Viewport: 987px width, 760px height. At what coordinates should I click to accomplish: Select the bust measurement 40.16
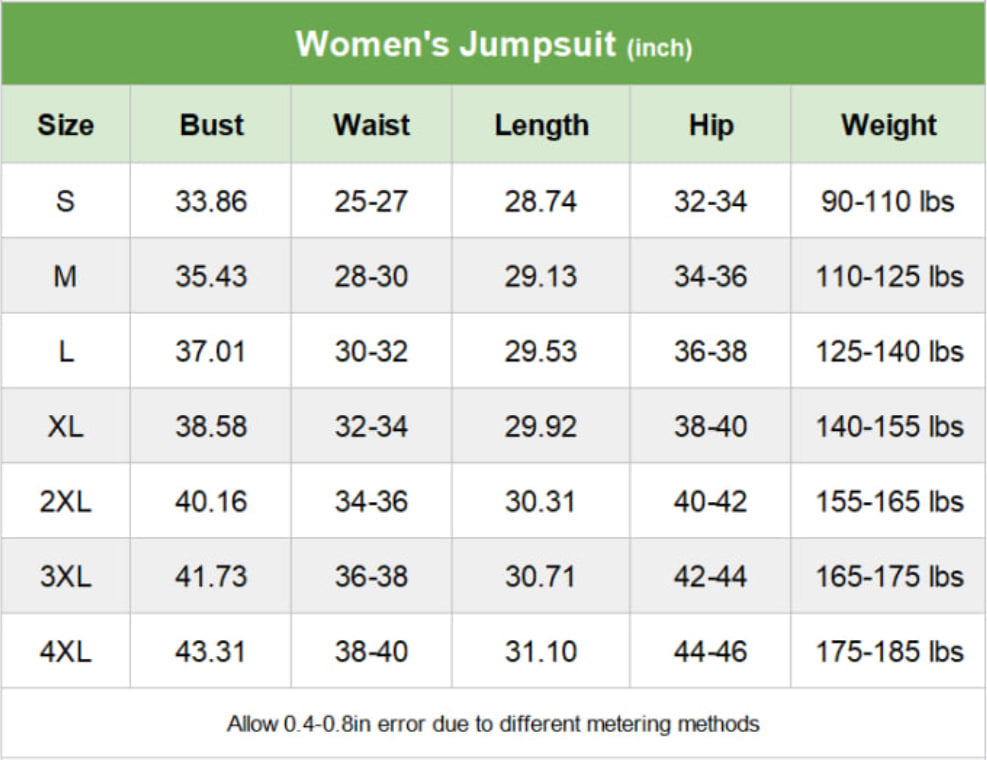tap(211, 502)
